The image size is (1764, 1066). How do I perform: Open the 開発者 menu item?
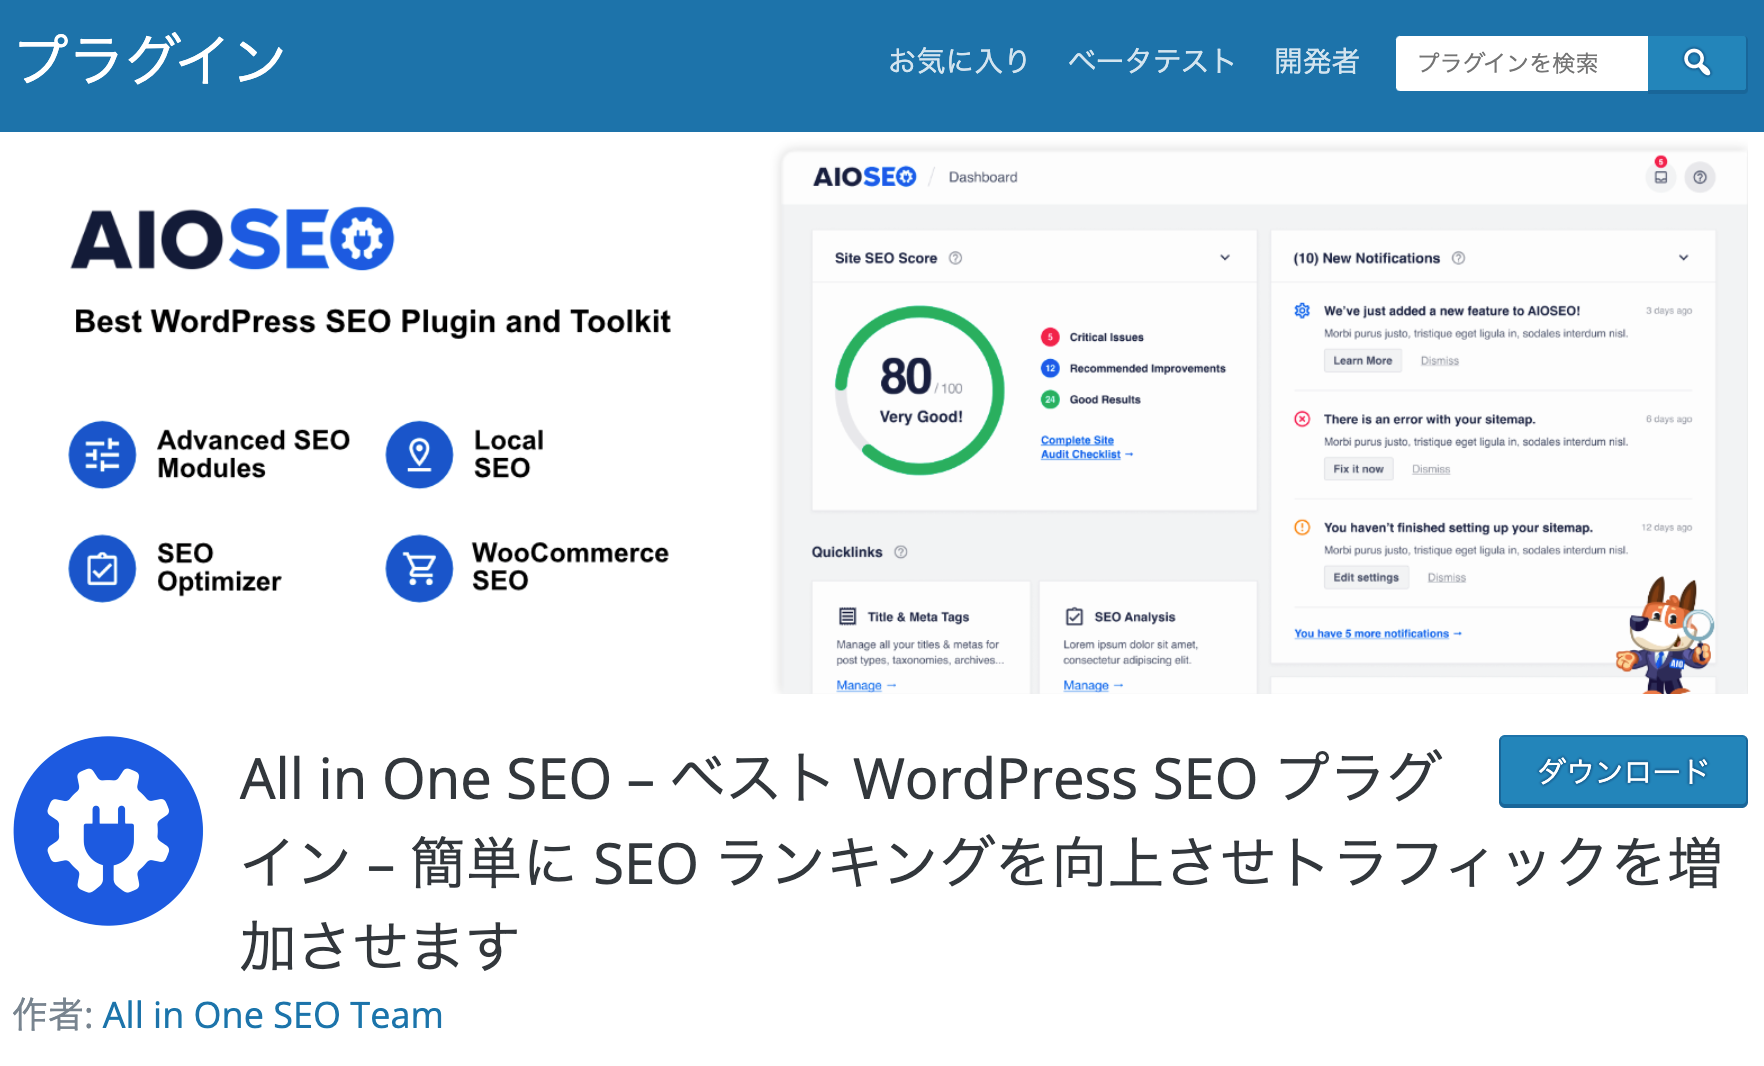coord(1316,61)
